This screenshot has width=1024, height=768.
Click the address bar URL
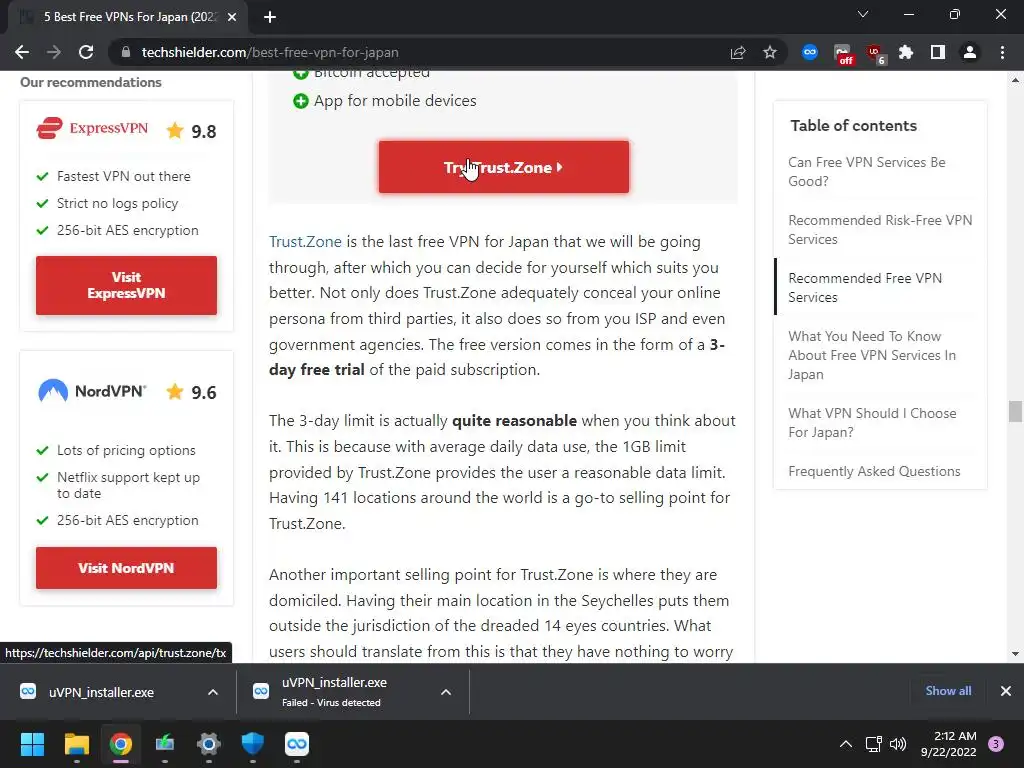click(270, 52)
